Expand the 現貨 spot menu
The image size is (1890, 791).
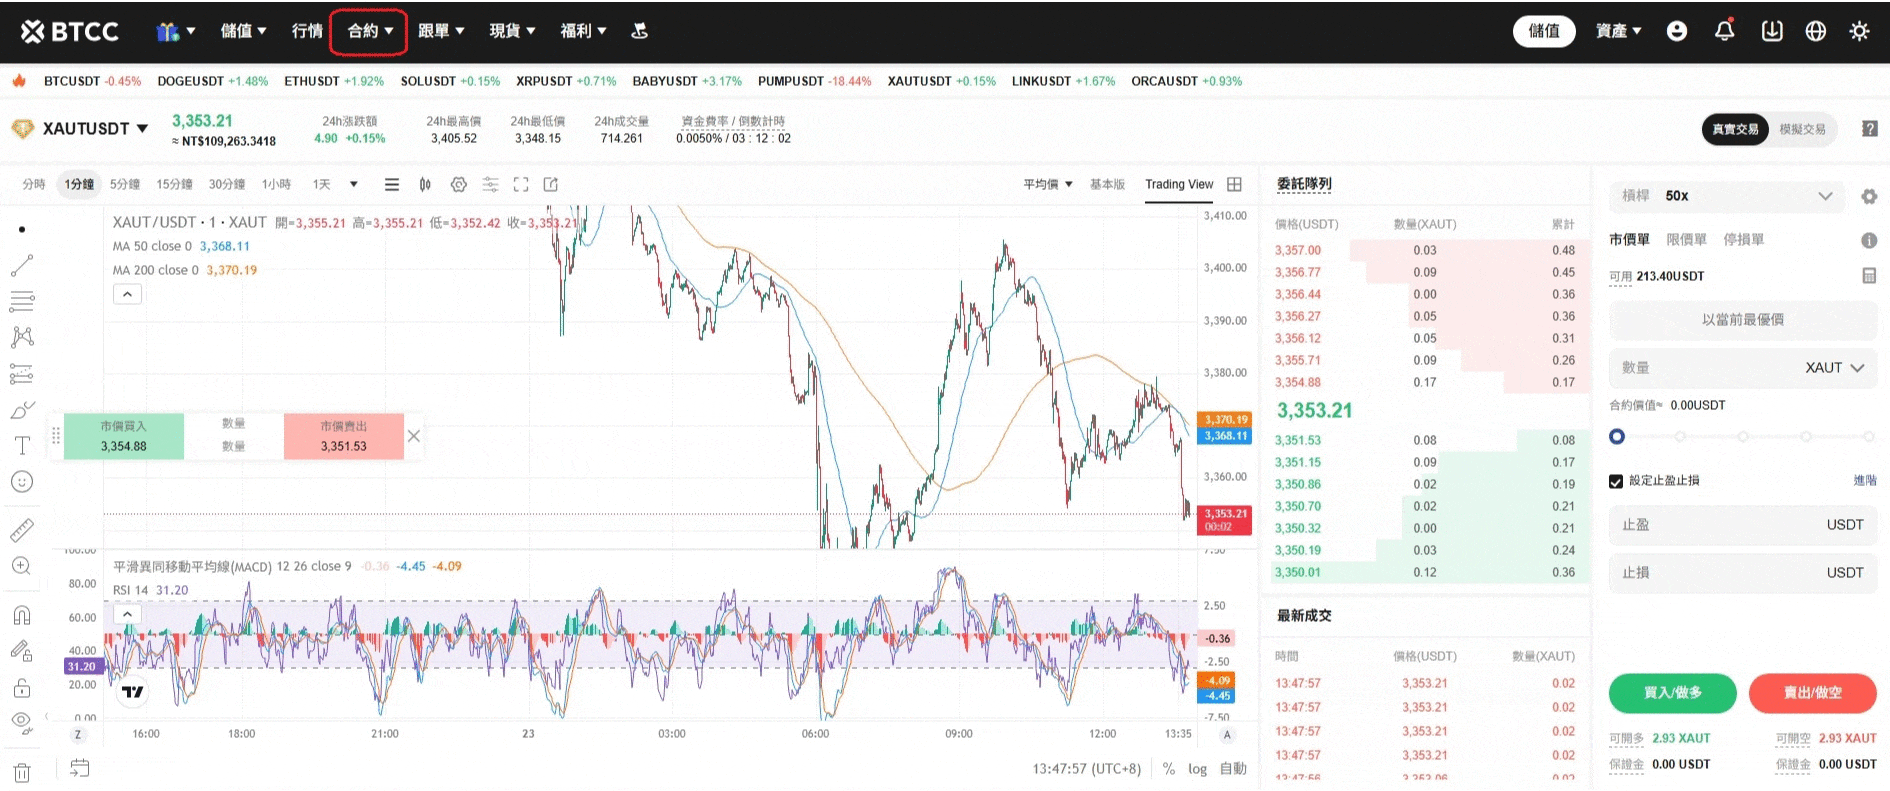pyautogui.click(x=512, y=31)
